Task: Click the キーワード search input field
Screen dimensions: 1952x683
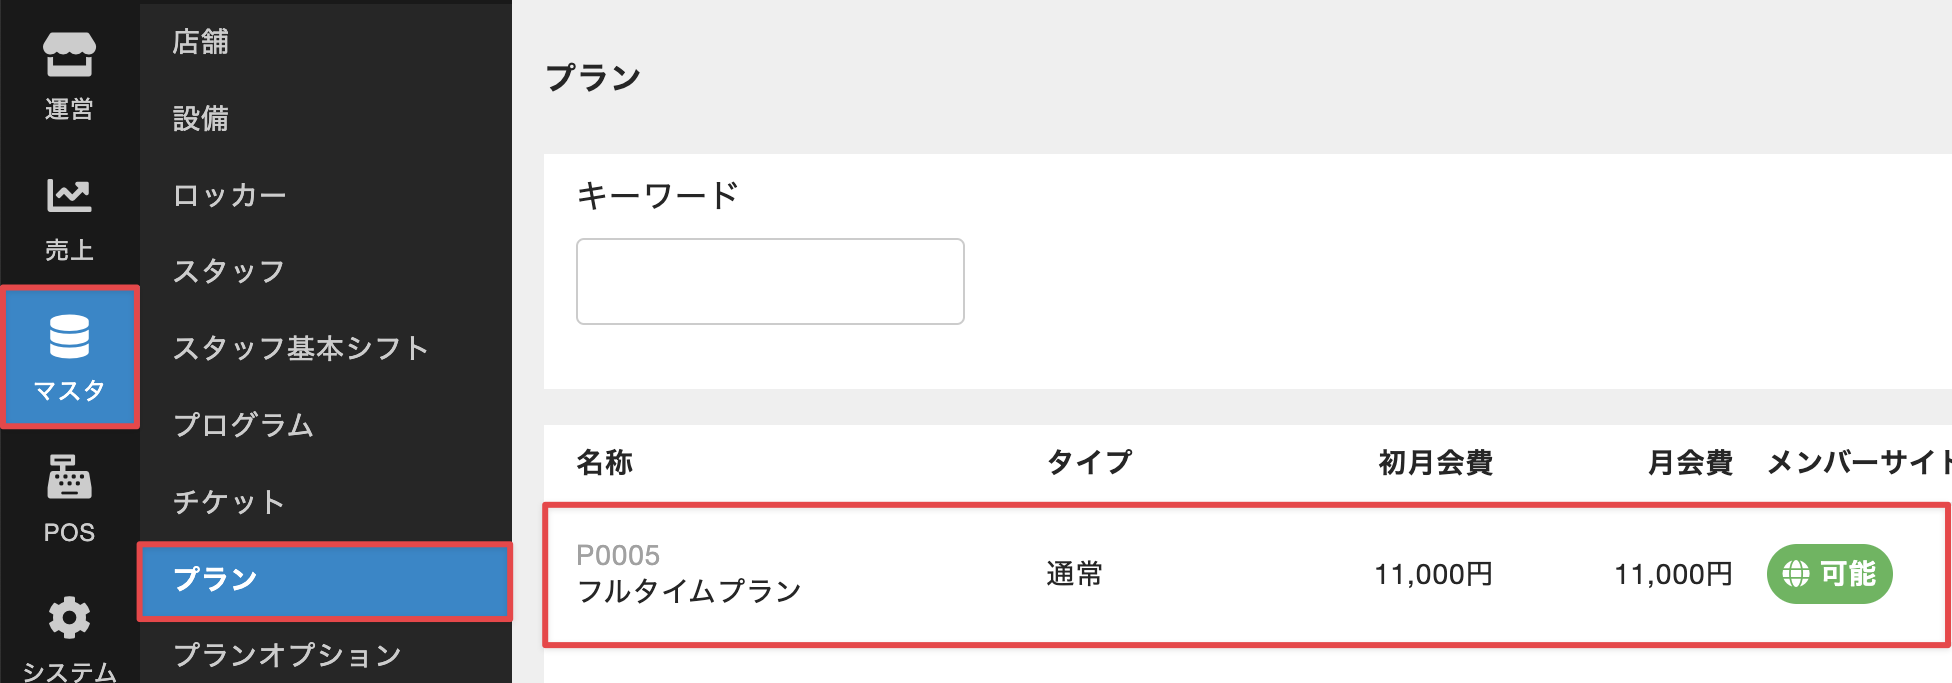Action: [770, 281]
